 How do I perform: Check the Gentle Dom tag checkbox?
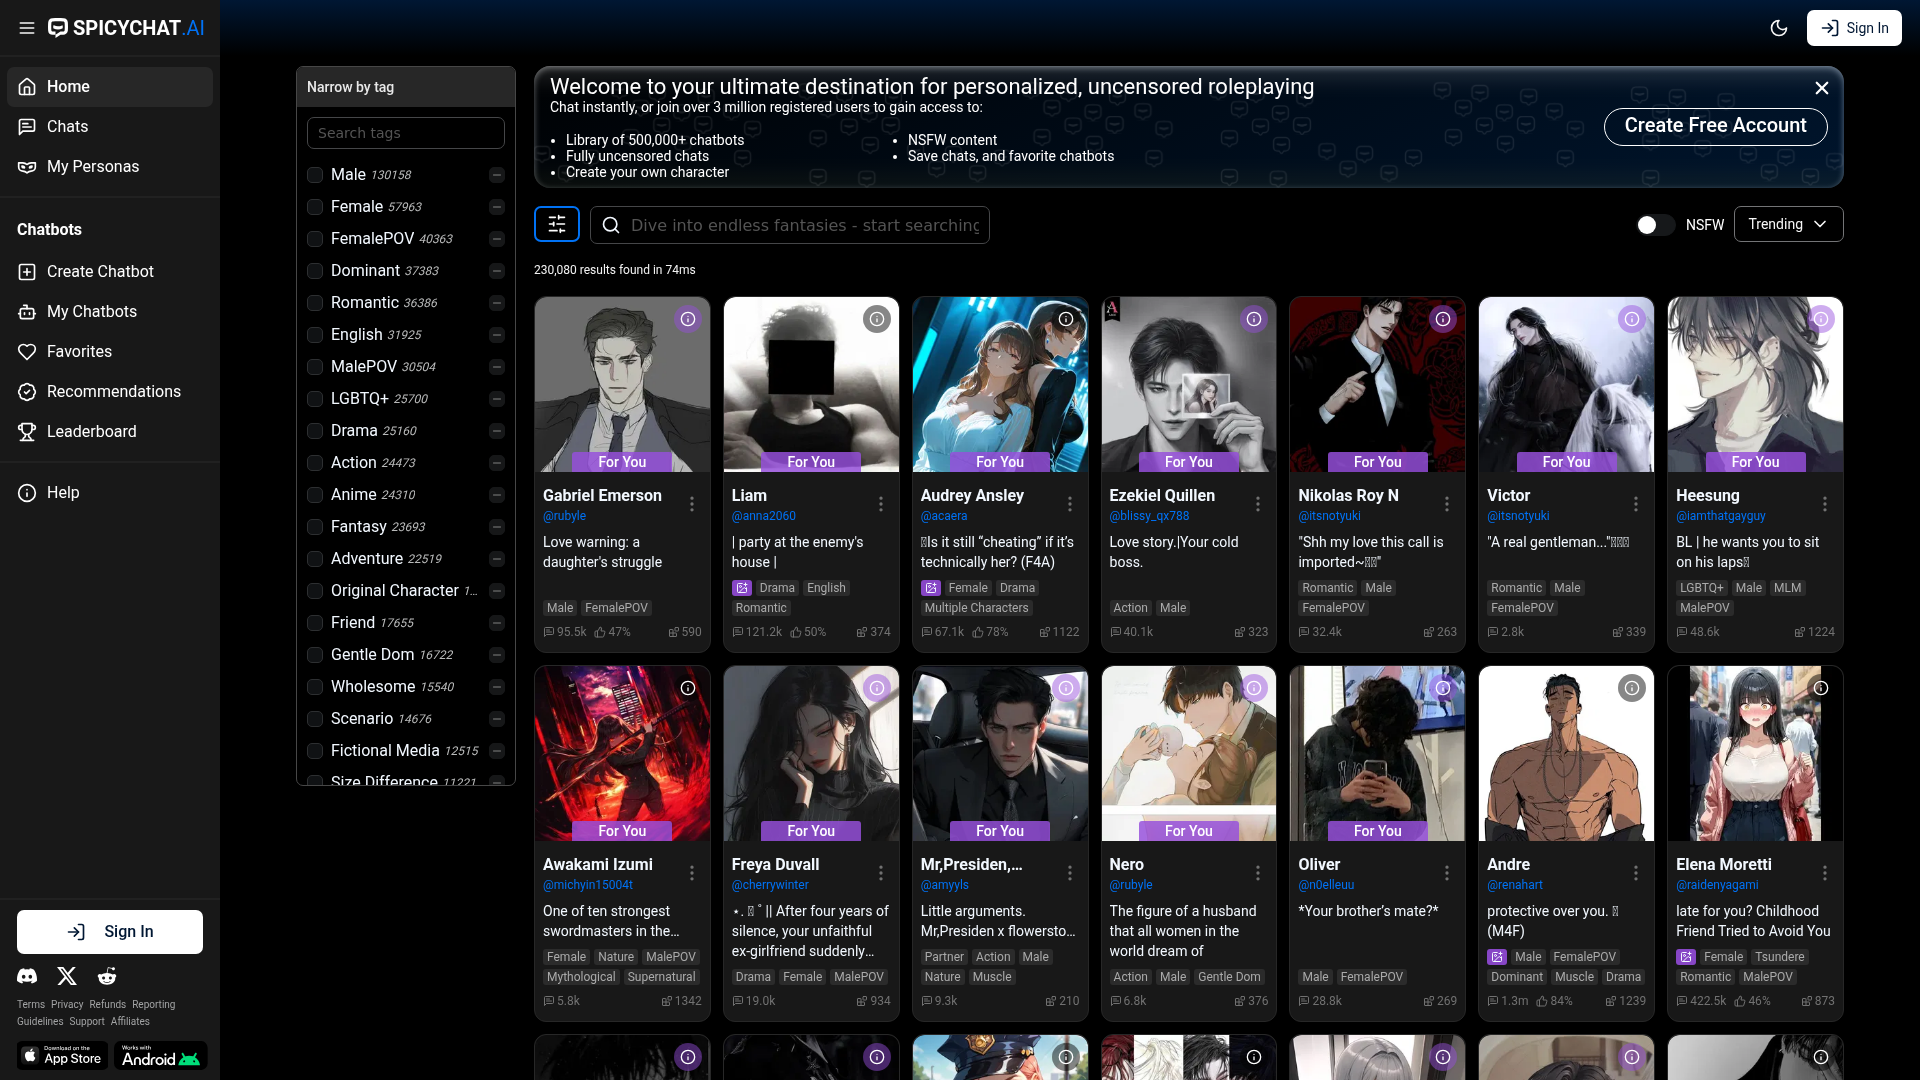[315, 655]
